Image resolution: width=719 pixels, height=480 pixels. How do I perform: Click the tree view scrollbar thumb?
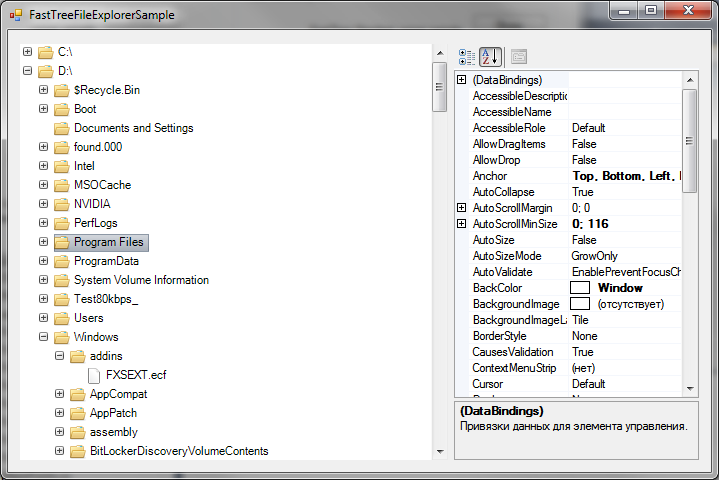click(439, 87)
